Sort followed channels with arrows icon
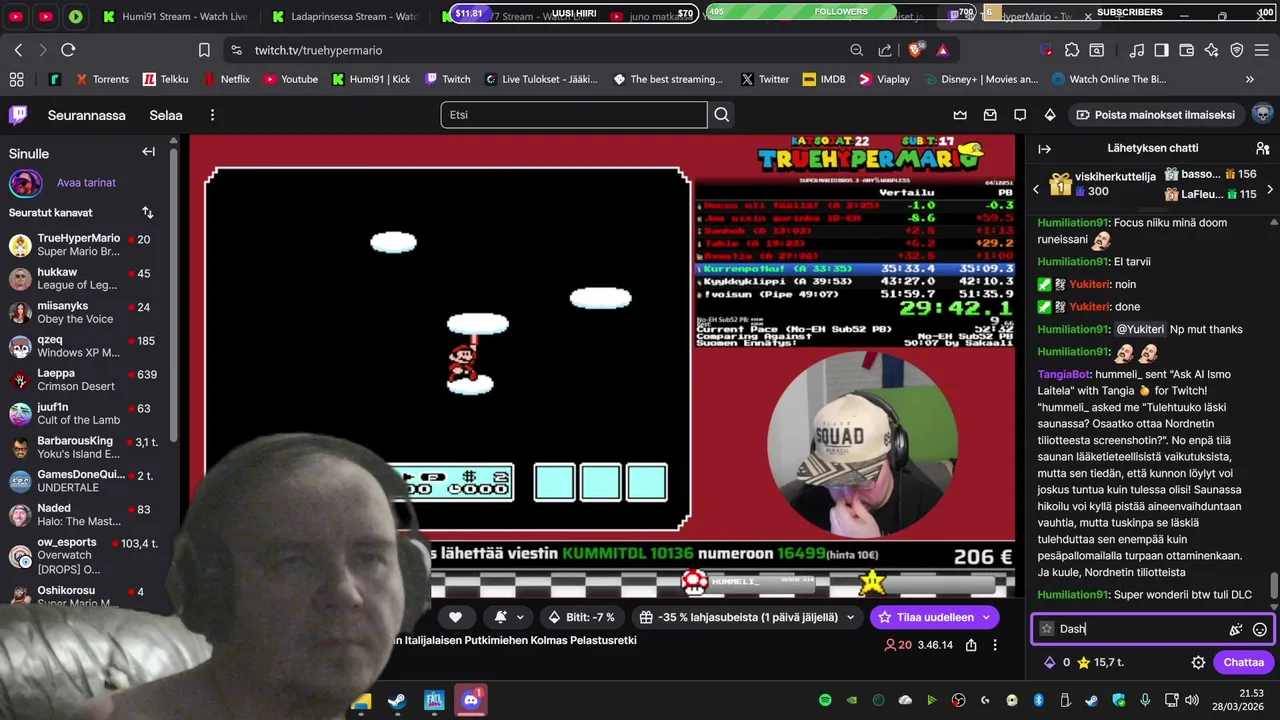The width and height of the screenshot is (1280, 720). click(x=148, y=212)
